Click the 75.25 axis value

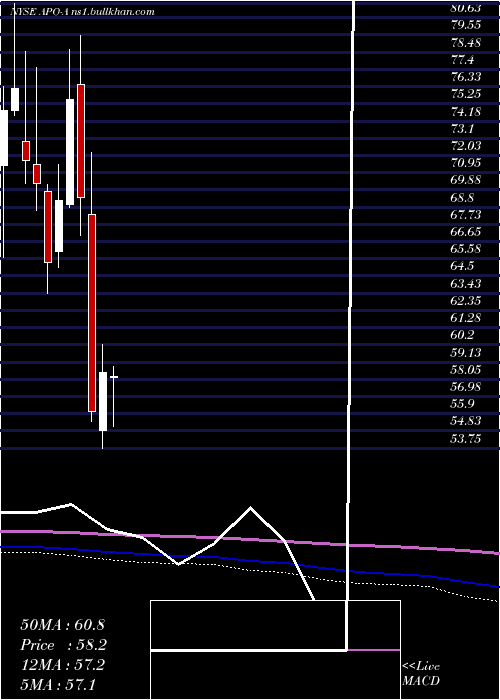point(466,94)
